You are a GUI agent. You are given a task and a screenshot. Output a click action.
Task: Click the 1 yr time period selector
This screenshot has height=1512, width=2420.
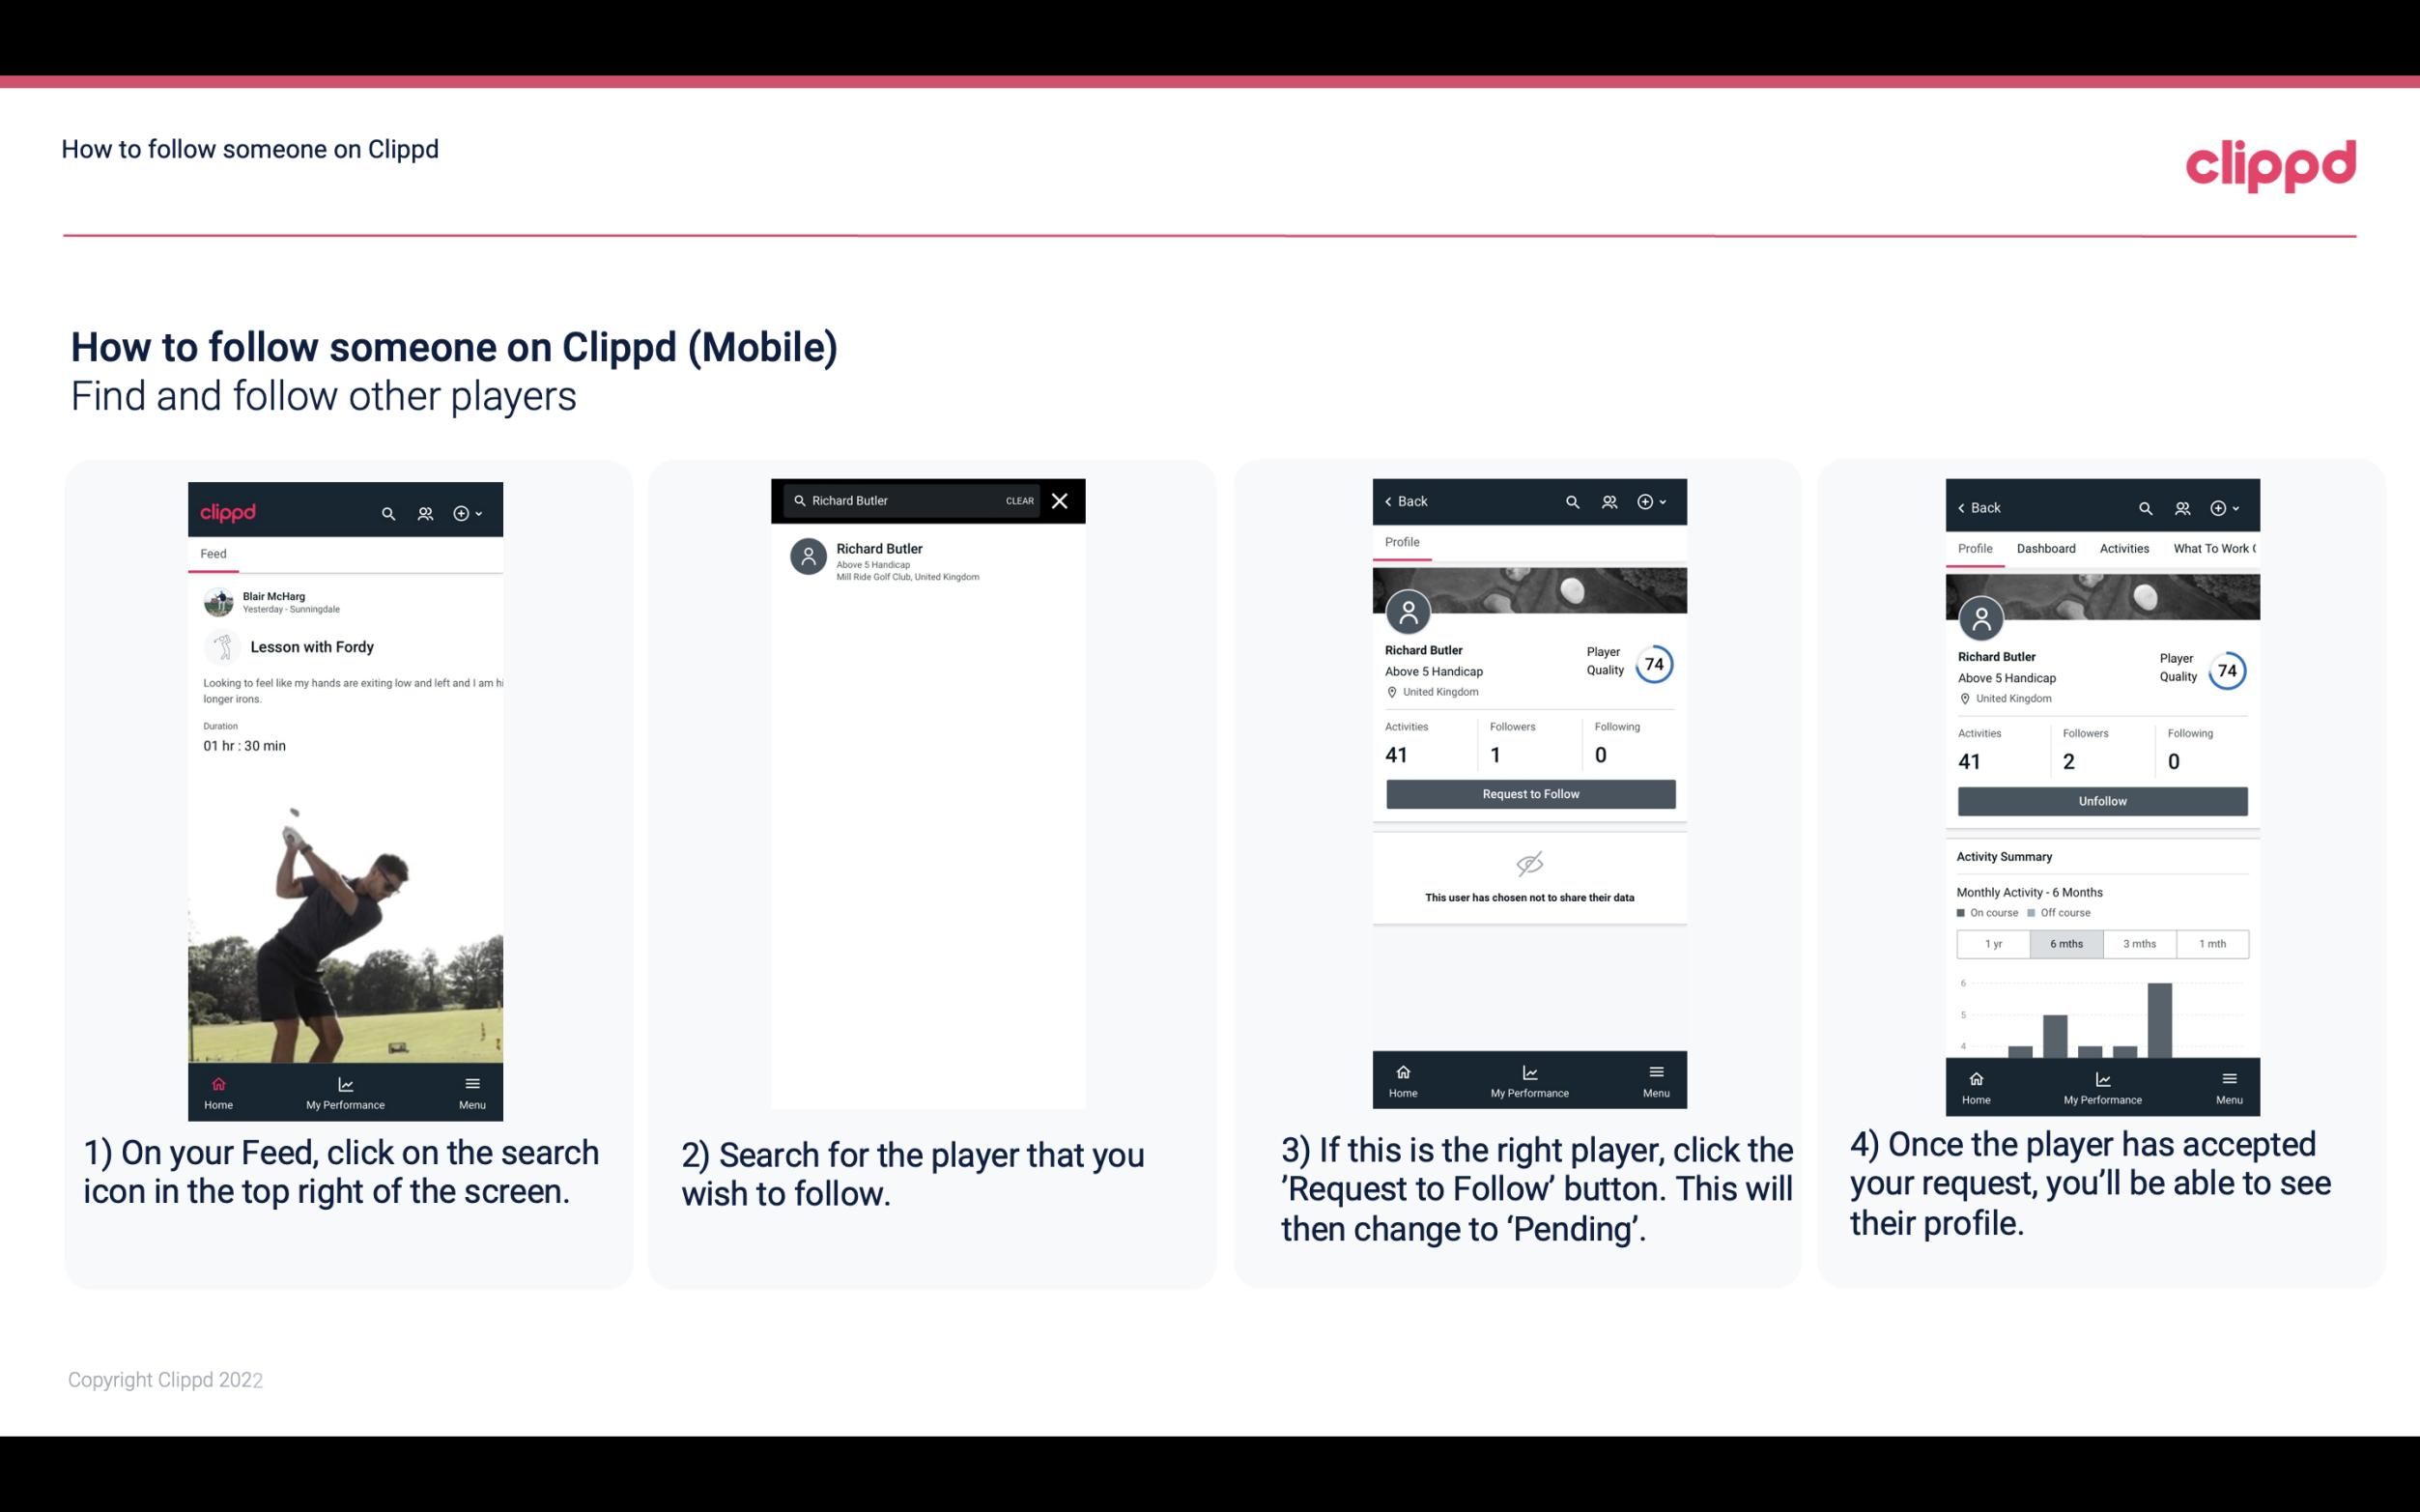[1993, 942]
